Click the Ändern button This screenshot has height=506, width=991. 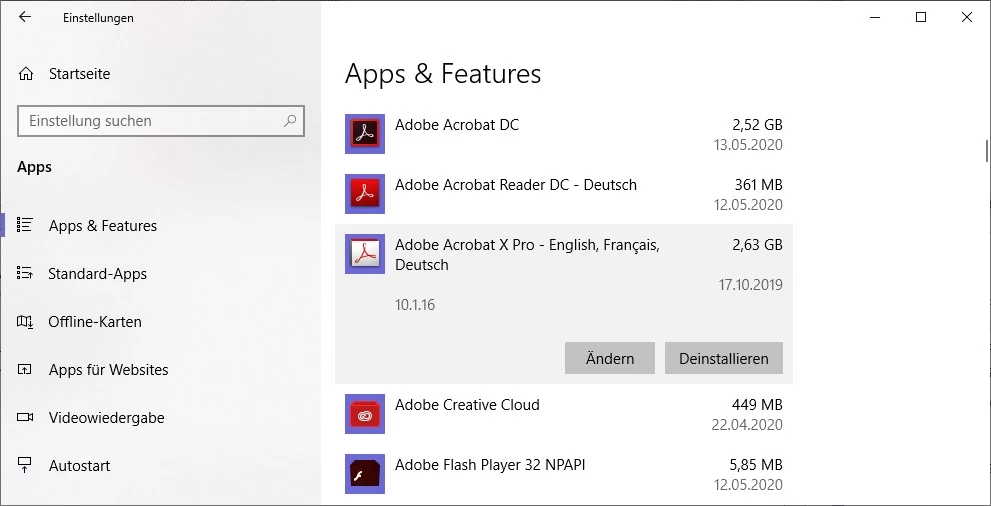(610, 358)
